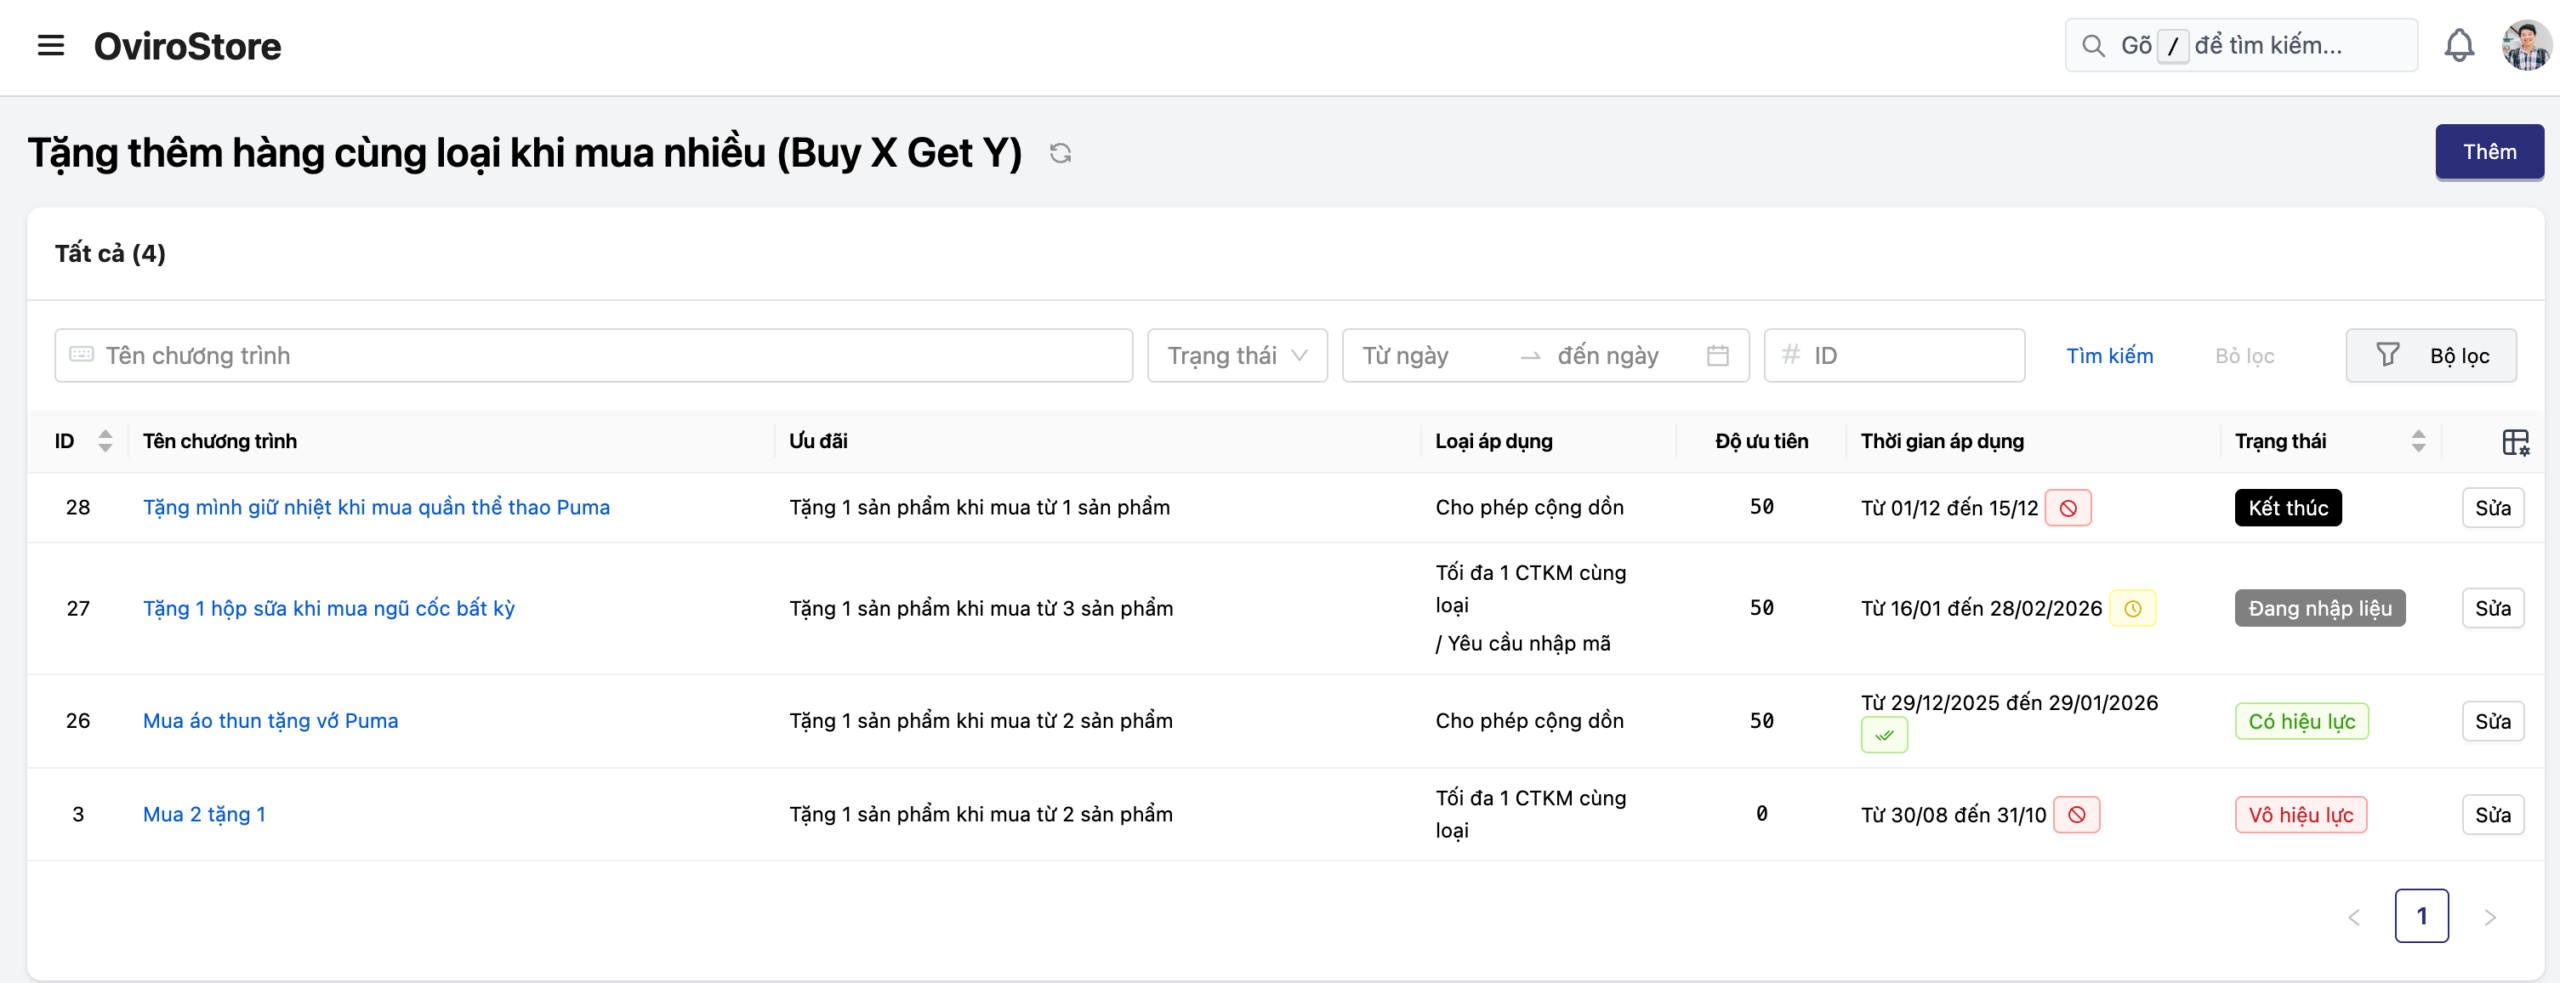
Task: Open the hamburger navigation menu
Action: [50, 46]
